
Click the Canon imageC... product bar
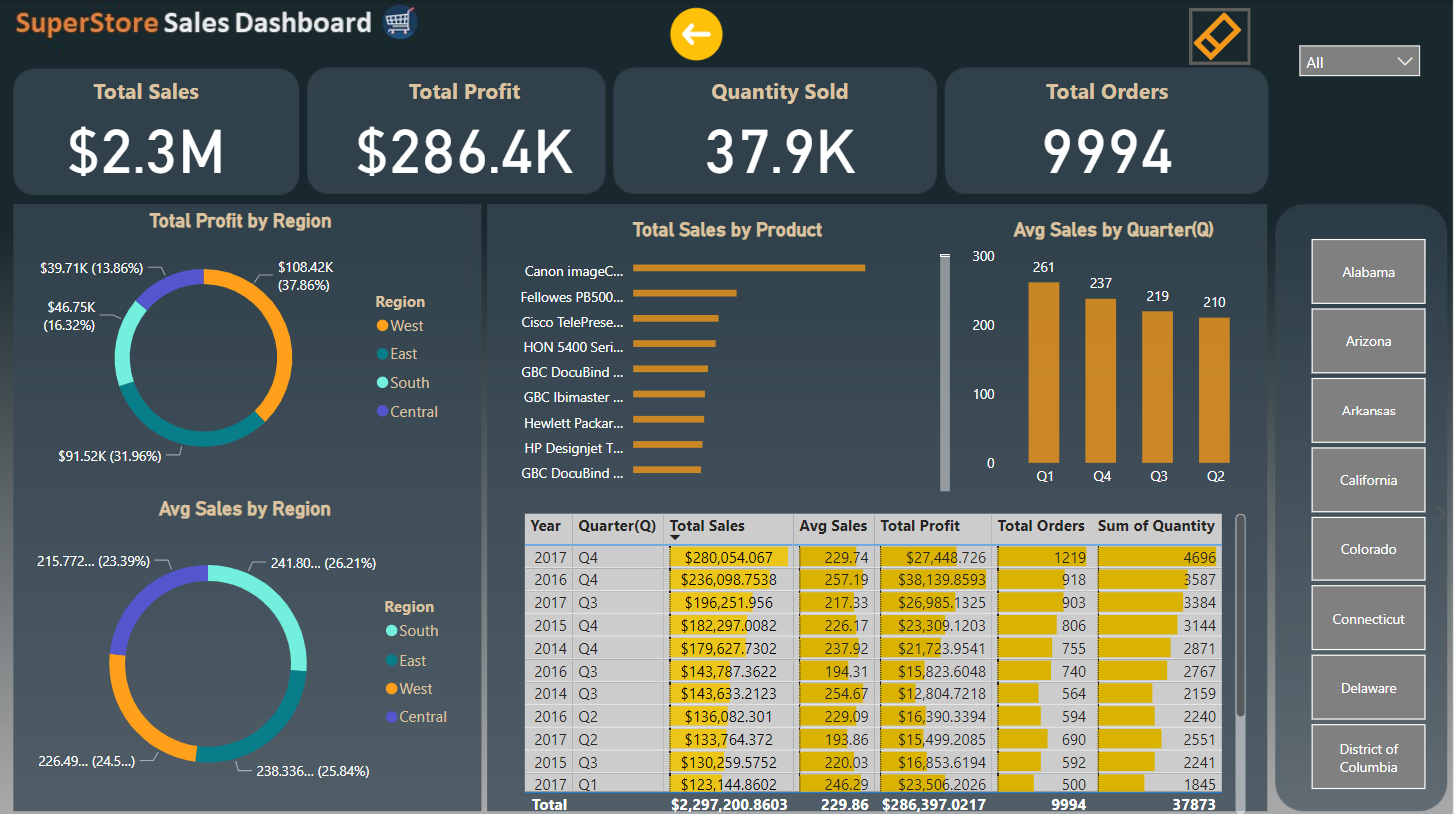point(749,268)
